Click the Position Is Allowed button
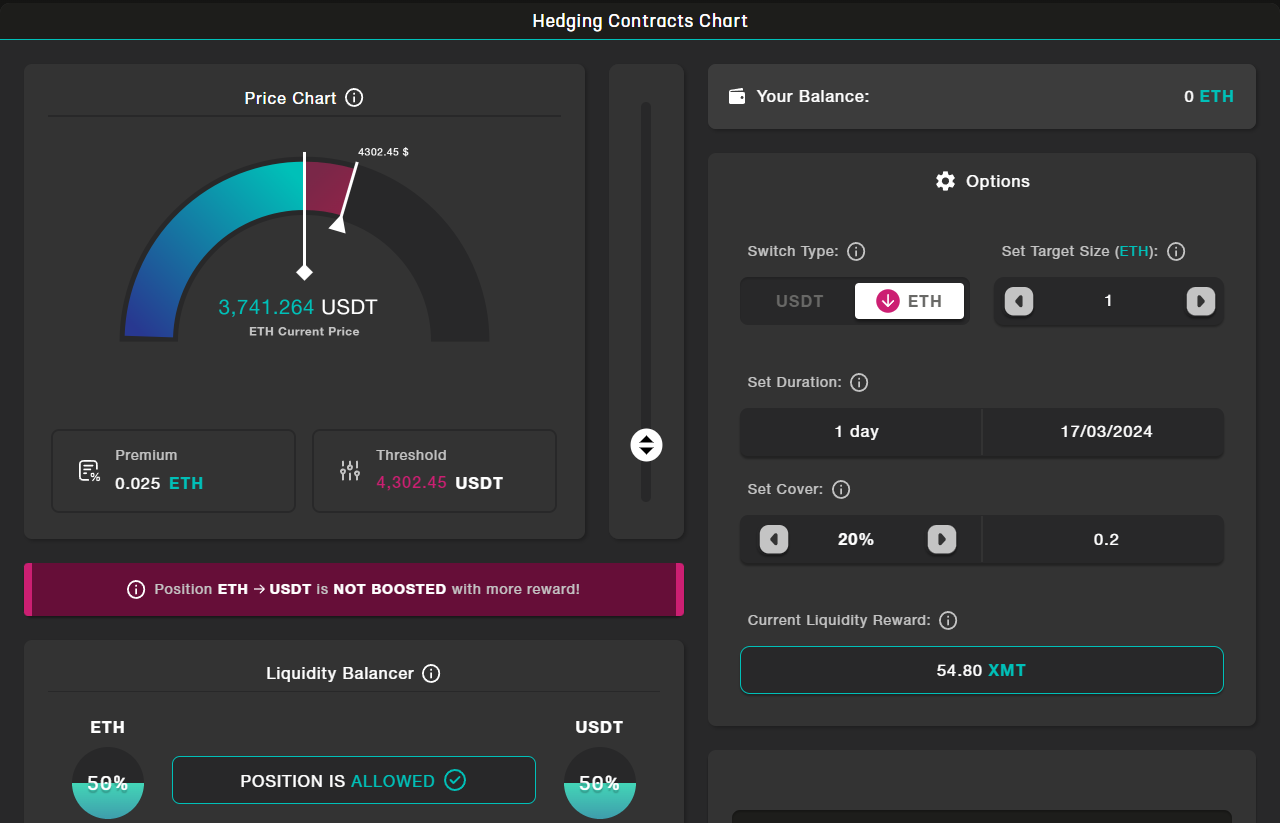The height and width of the screenshot is (823, 1280). [x=353, y=780]
